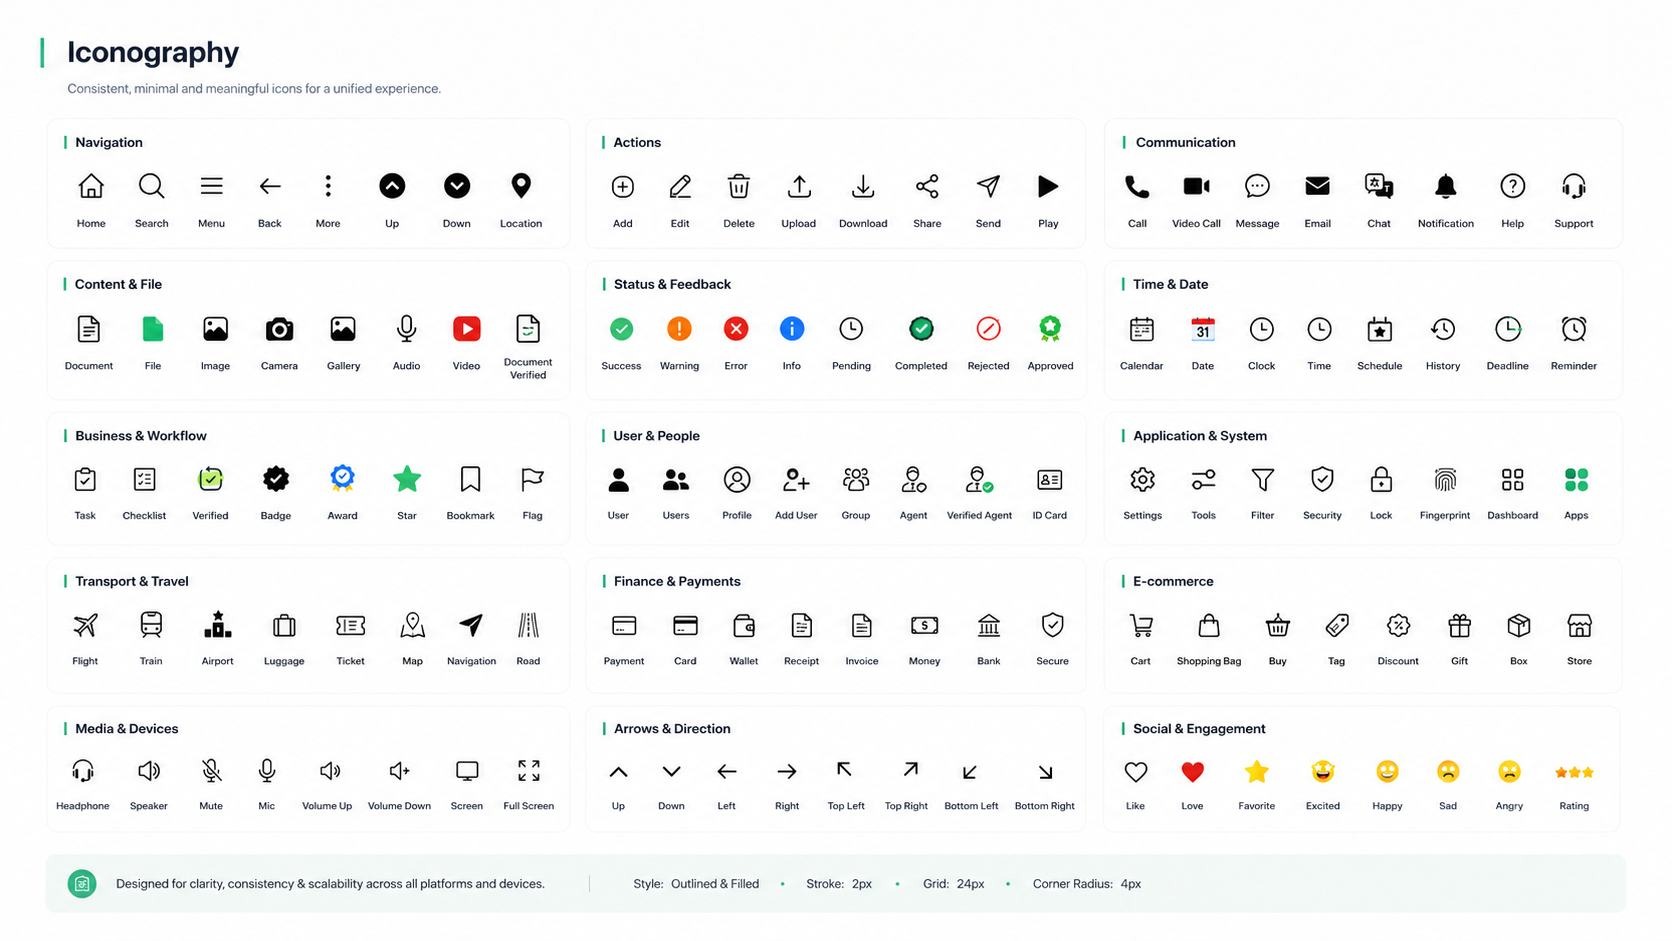The width and height of the screenshot is (1672, 941).
Task: Click the Up chevron circle in Navigation
Action: [392, 186]
